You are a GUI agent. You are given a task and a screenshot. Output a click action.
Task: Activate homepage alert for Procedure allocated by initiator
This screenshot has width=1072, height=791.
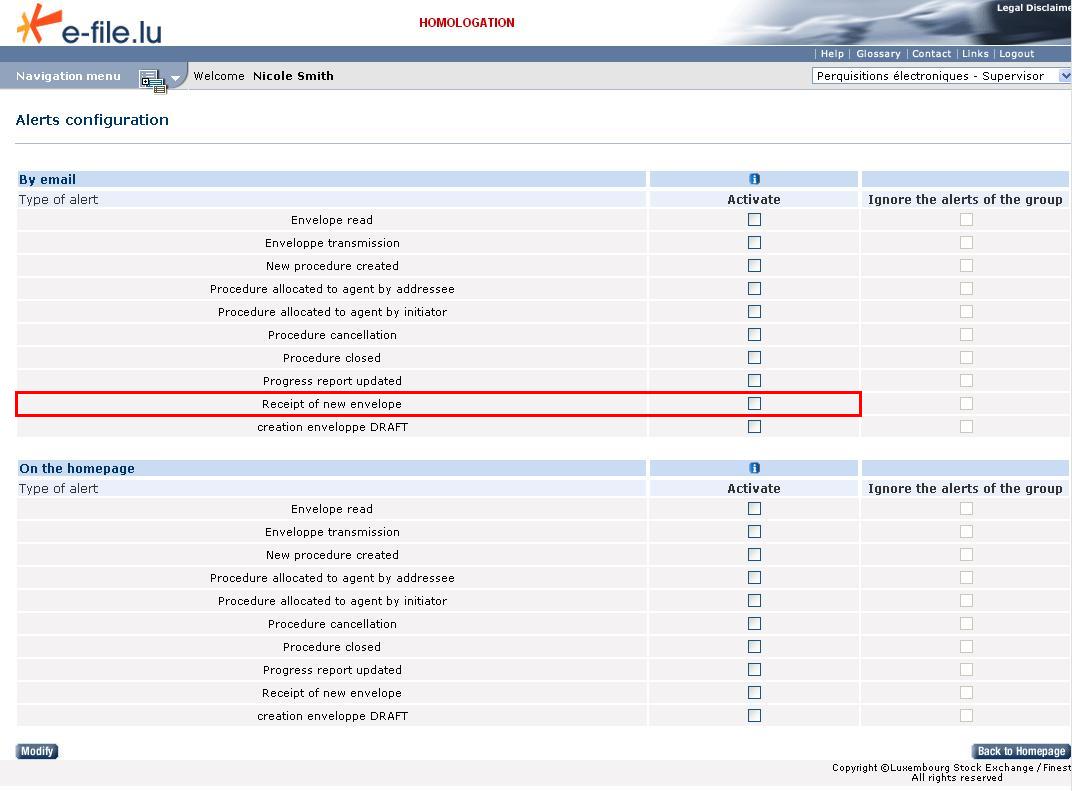pyautogui.click(x=754, y=600)
